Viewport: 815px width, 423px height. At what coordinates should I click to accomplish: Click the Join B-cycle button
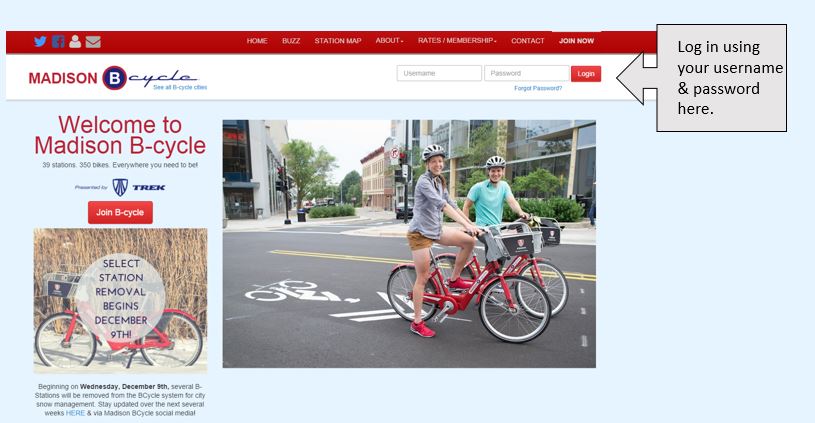click(120, 213)
